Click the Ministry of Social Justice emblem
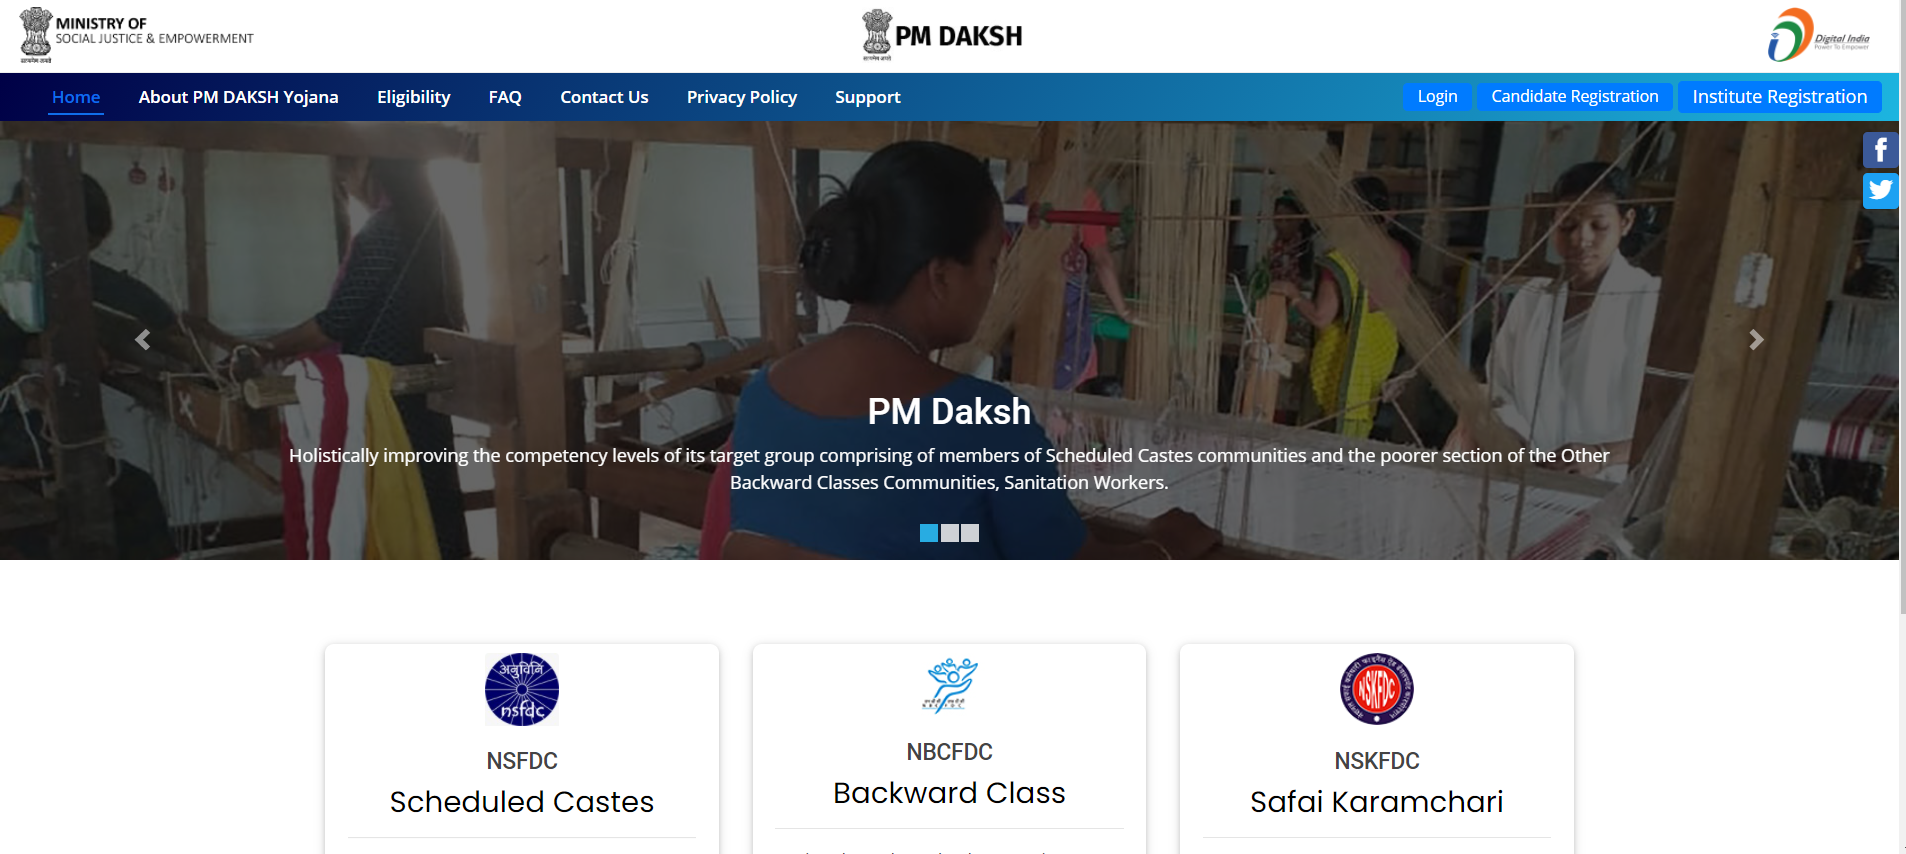Screen dimensions: 1906x854 (x=36, y=35)
